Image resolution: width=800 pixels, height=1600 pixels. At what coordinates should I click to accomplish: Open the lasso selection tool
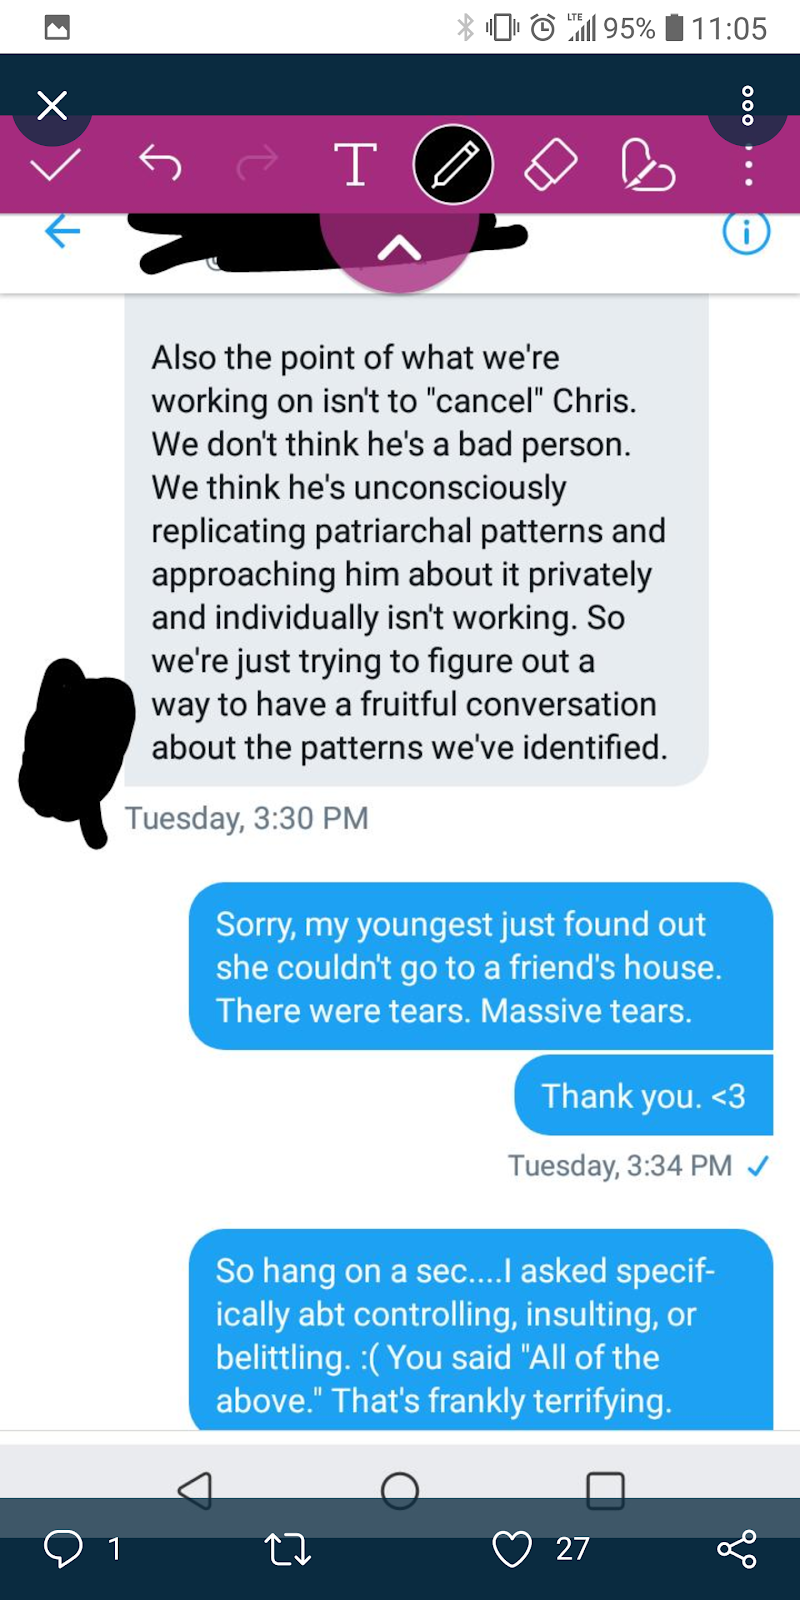647,164
